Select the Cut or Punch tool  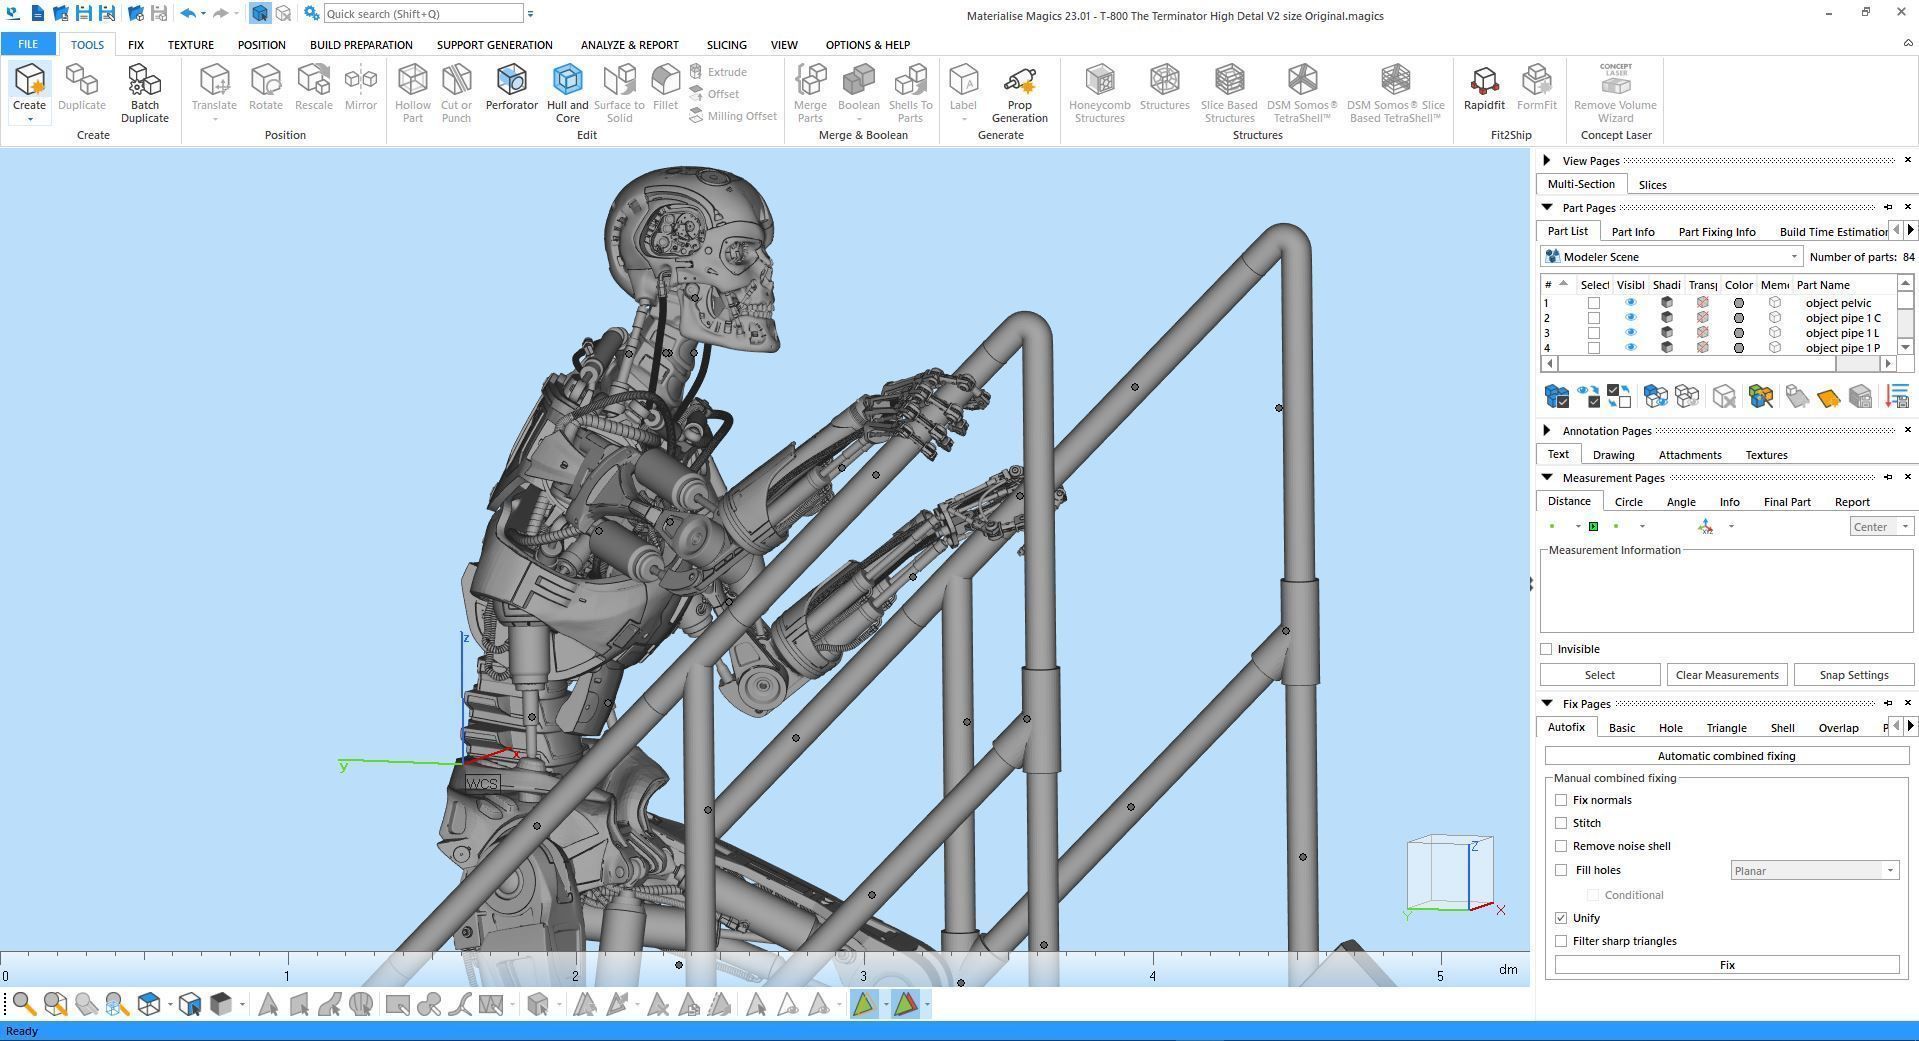(456, 94)
